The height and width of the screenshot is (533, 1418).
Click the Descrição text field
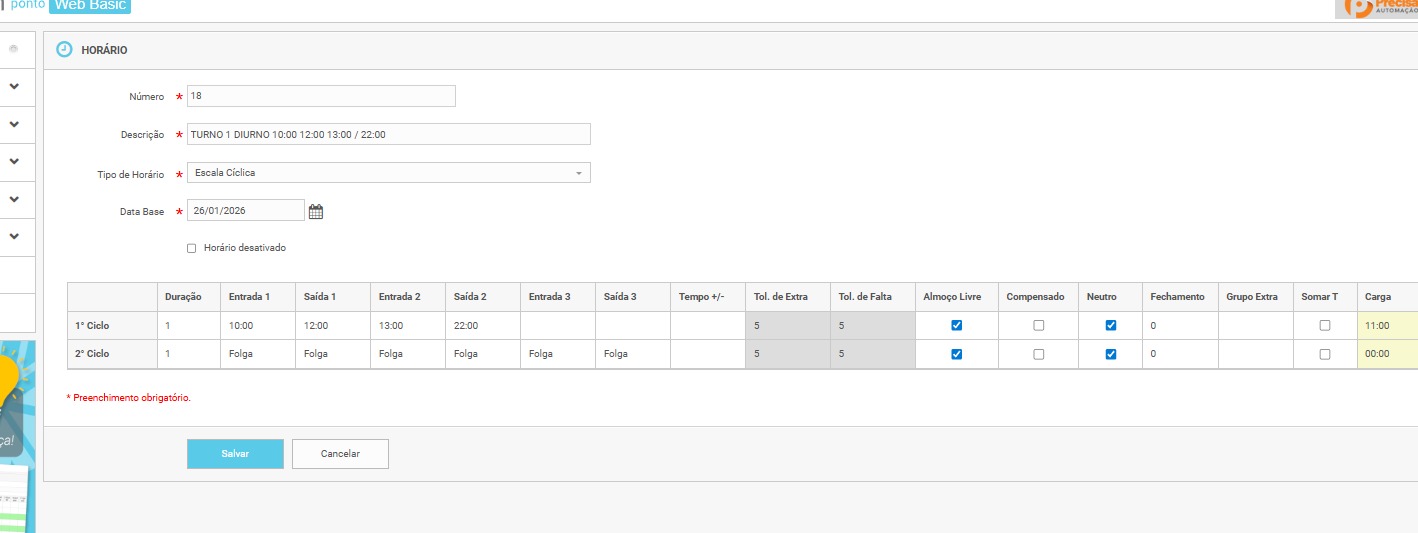point(389,134)
